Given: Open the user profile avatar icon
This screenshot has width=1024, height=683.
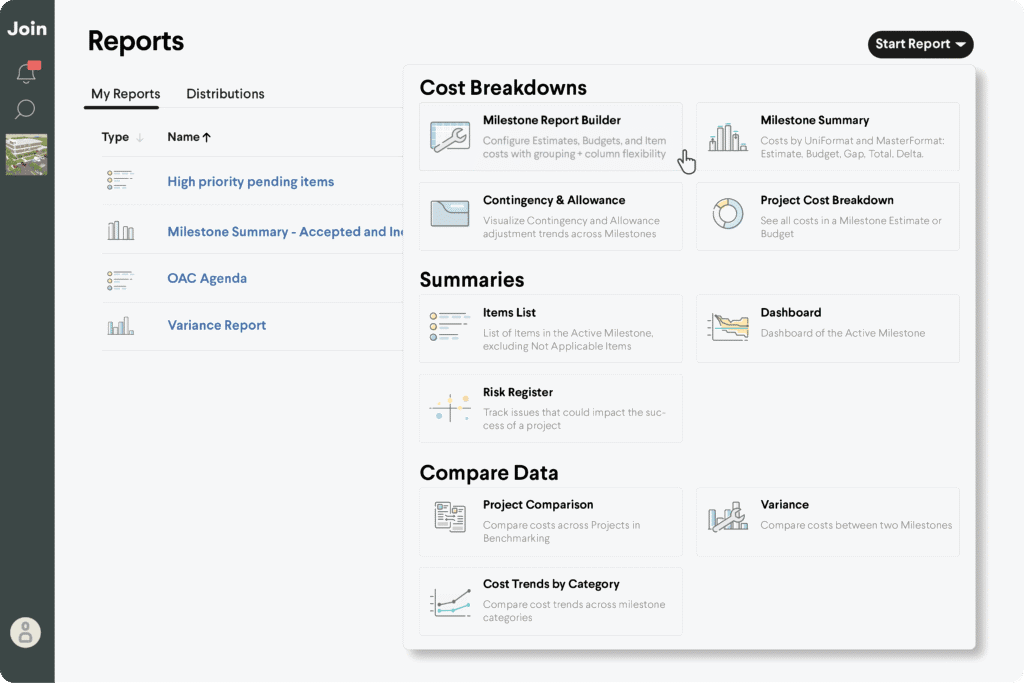Looking at the screenshot, I should [25, 632].
